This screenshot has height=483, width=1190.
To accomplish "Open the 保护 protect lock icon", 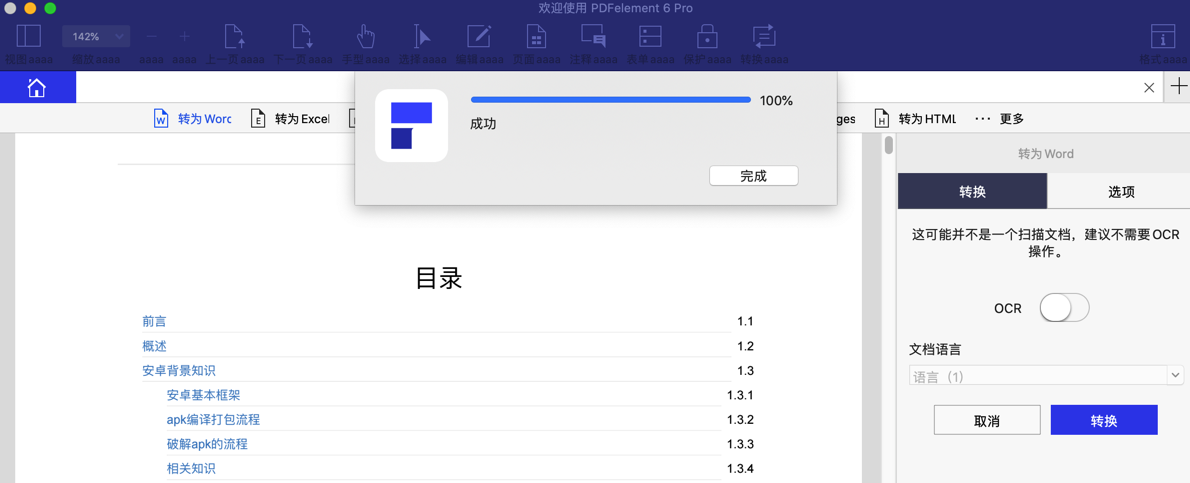I will tap(707, 37).
